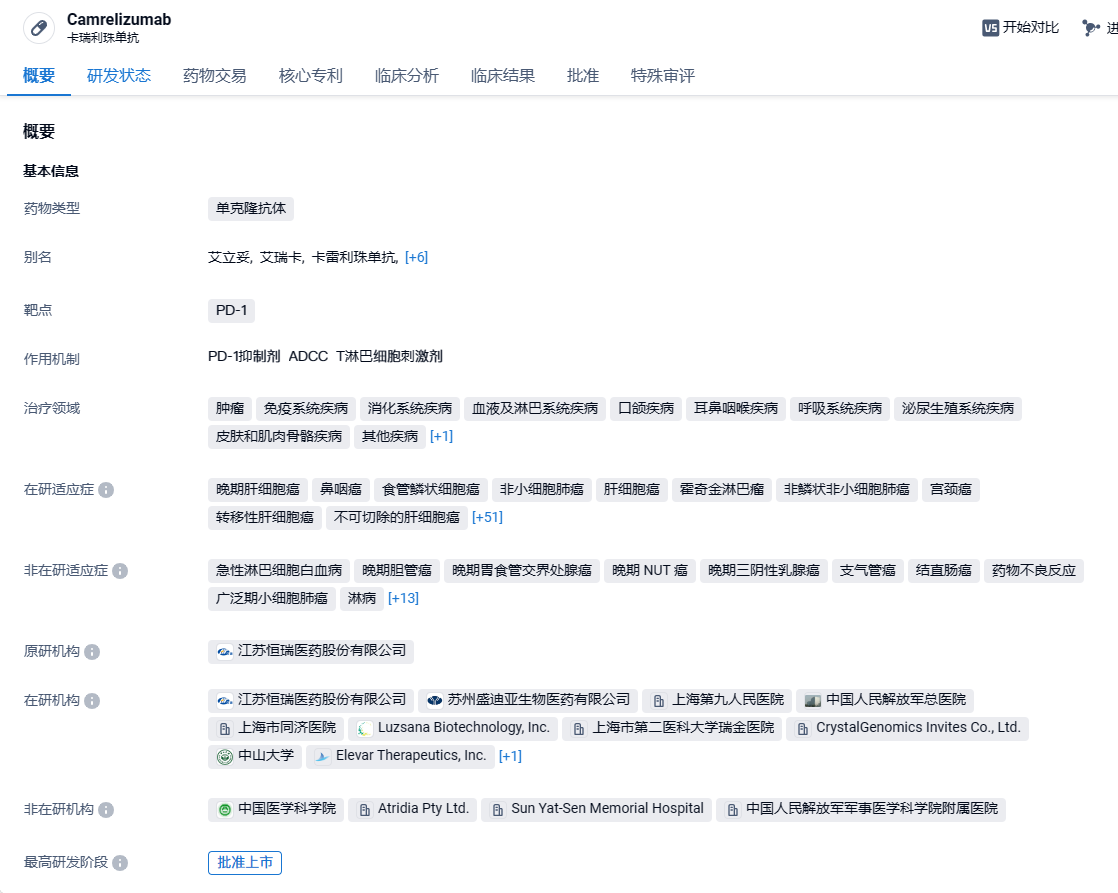Open info tooltip next to 在研机构
1118x893 pixels.
coord(92,701)
